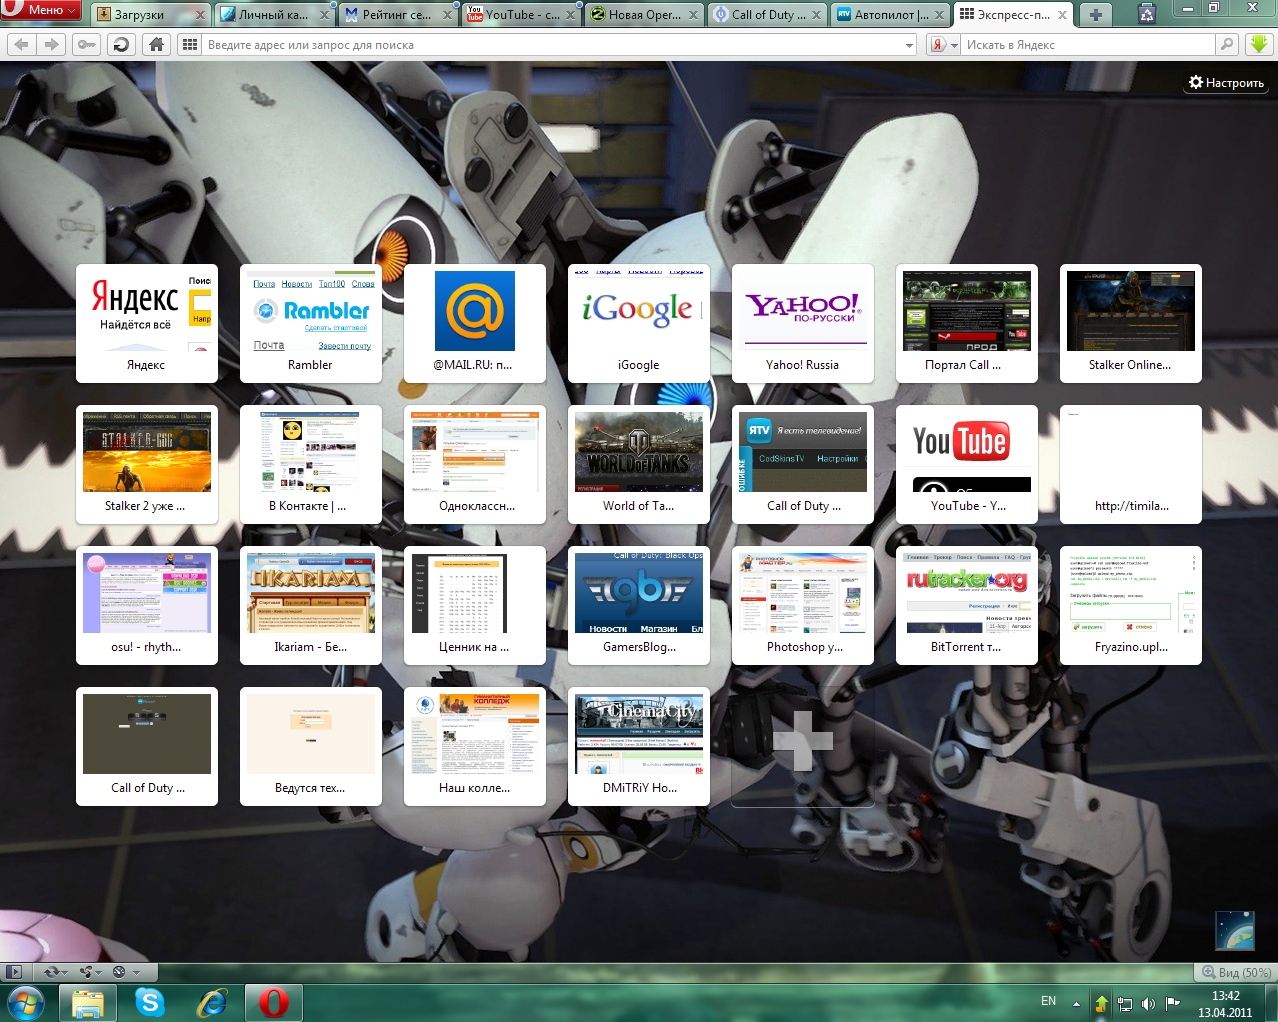Launch Internet Explorer from the taskbar
Screen dimensions: 1278x1022
click(211, 1002)
